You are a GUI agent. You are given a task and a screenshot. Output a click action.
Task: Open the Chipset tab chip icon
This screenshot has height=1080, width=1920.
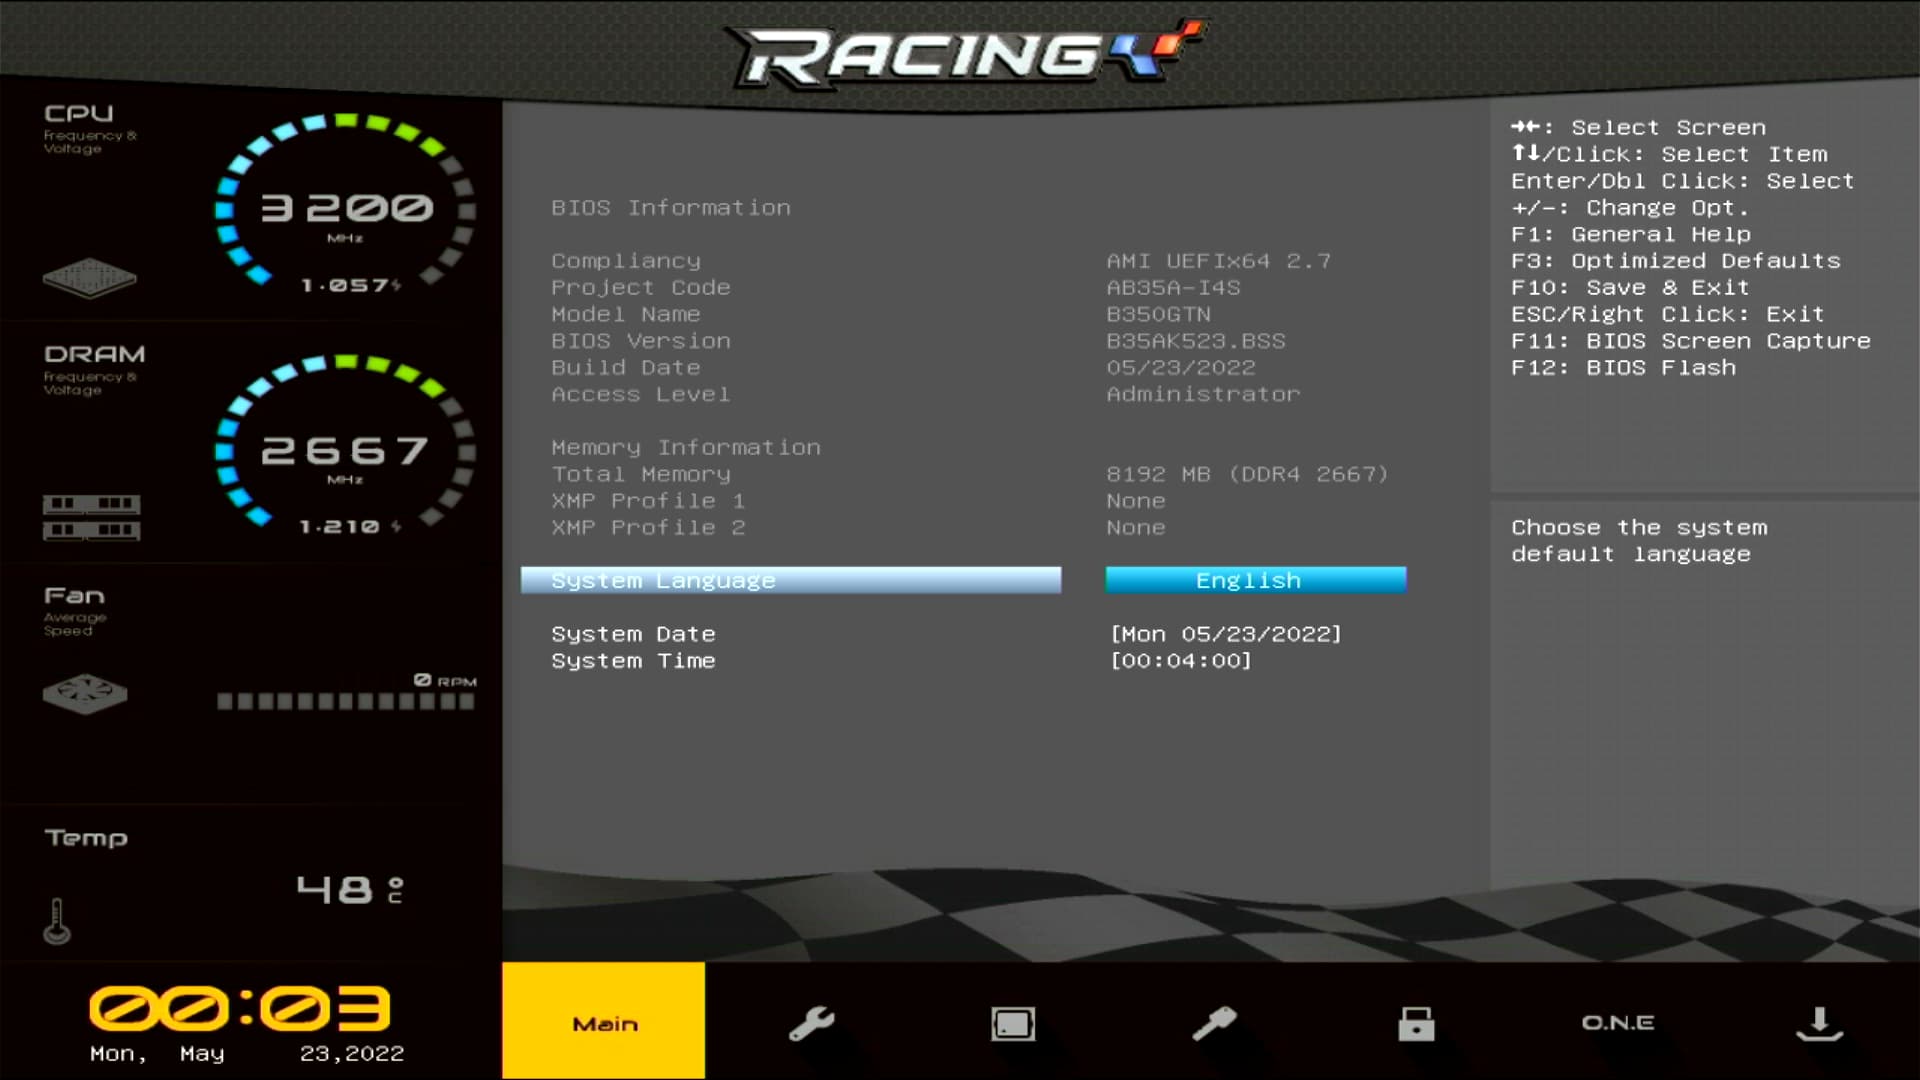[1013, 1023]
